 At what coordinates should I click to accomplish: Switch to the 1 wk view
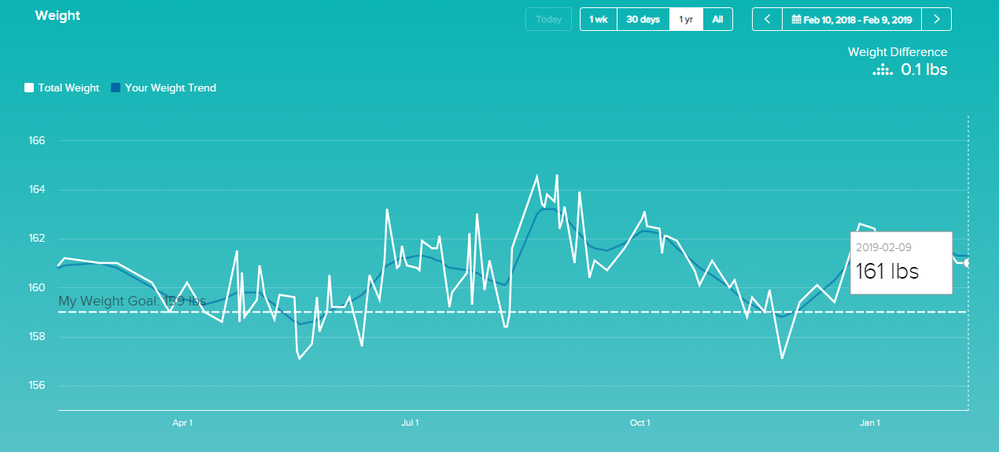[598, 20]
